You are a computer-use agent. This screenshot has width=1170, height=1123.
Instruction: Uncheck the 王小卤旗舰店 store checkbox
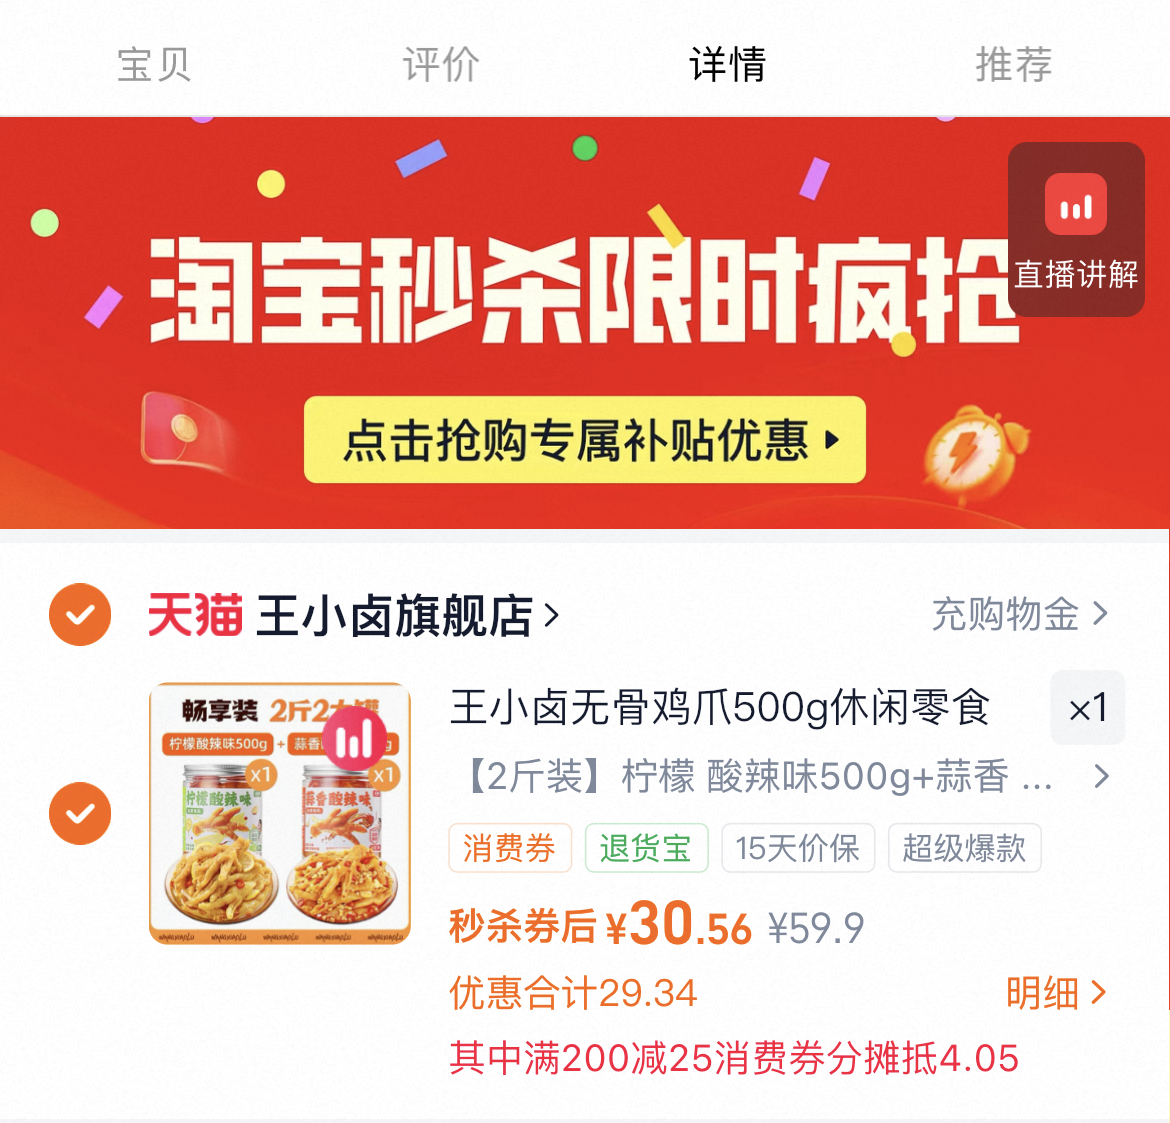tap(80, 614)
